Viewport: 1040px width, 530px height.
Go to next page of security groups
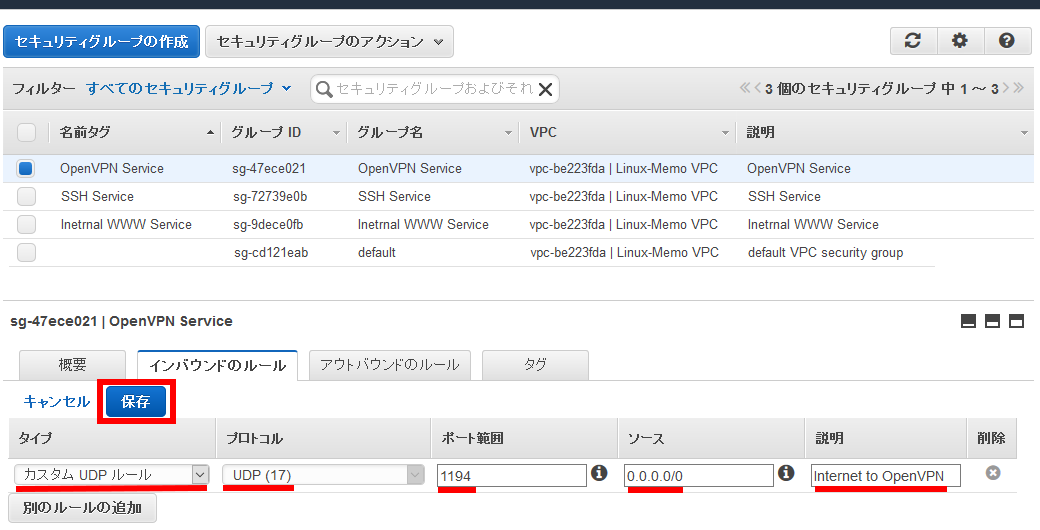pos(1006,88)
